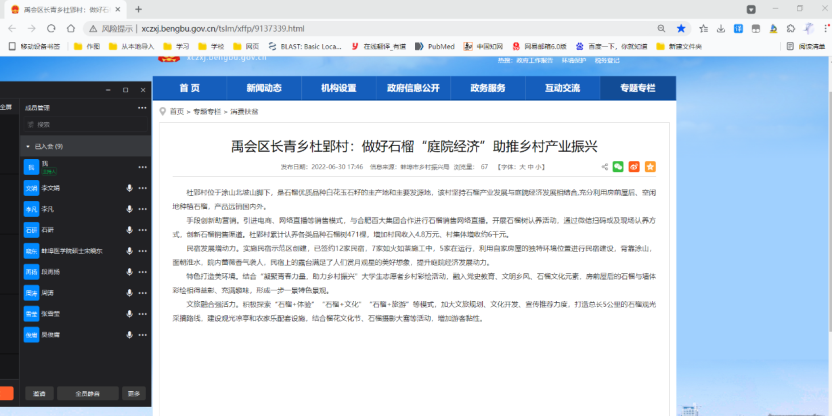Open more options for member 张雪莹
This screenshot has width=832, height=416.
(142, 314)
